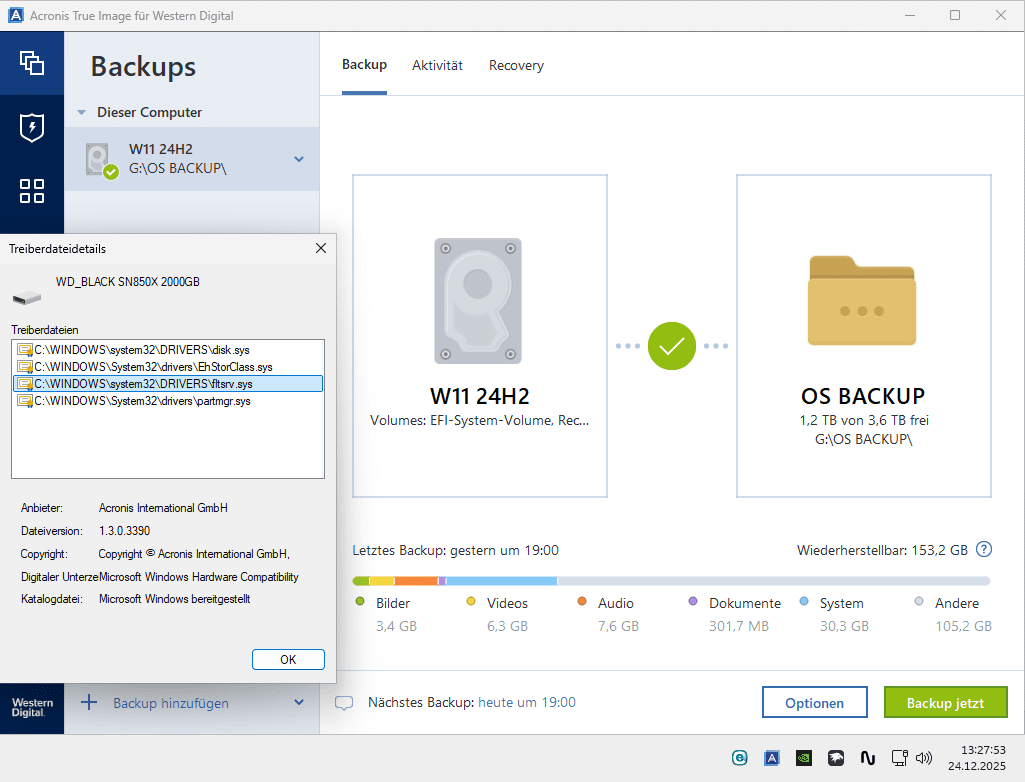Click the comment speech bubble icon
The width and height of the screenshot is (1025, 782).
(x=344, y=703)
